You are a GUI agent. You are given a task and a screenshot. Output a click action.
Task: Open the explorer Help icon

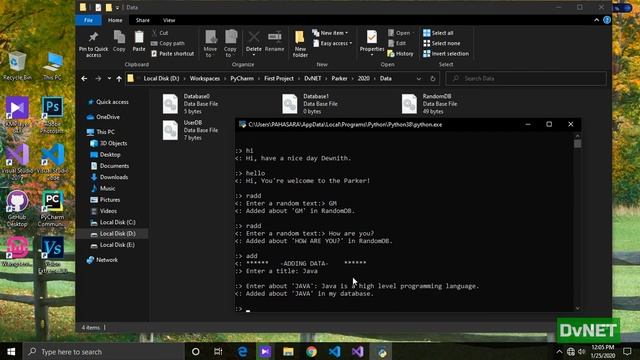(607, 20)
